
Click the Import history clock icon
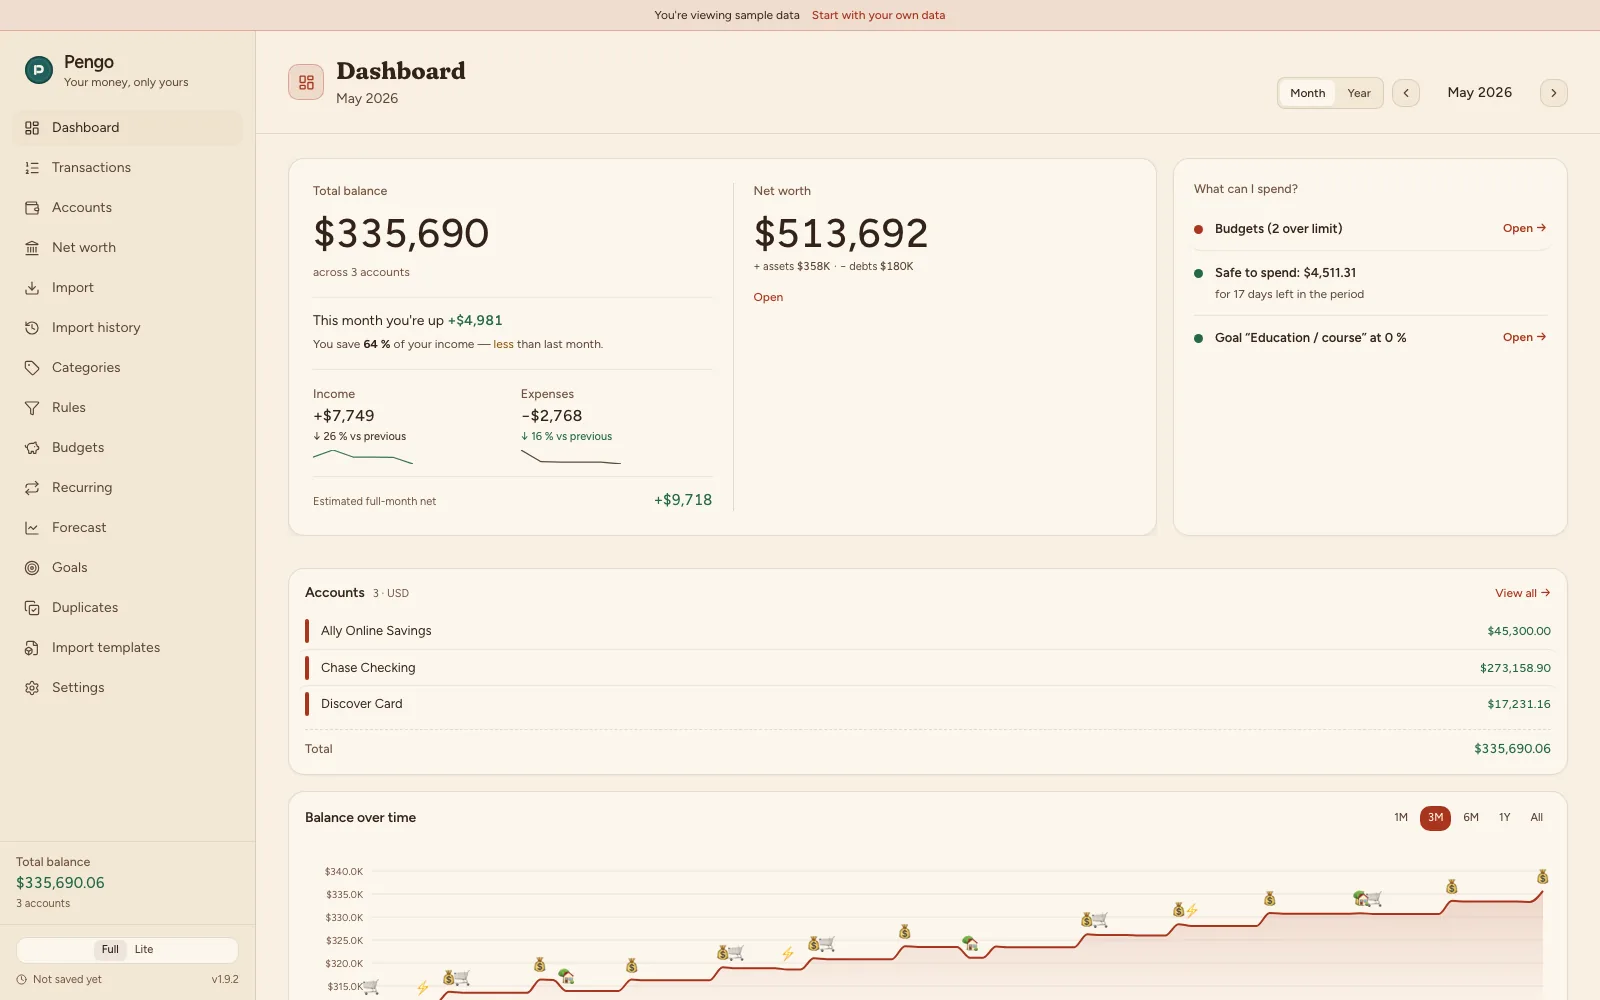(x=32, y=328)
